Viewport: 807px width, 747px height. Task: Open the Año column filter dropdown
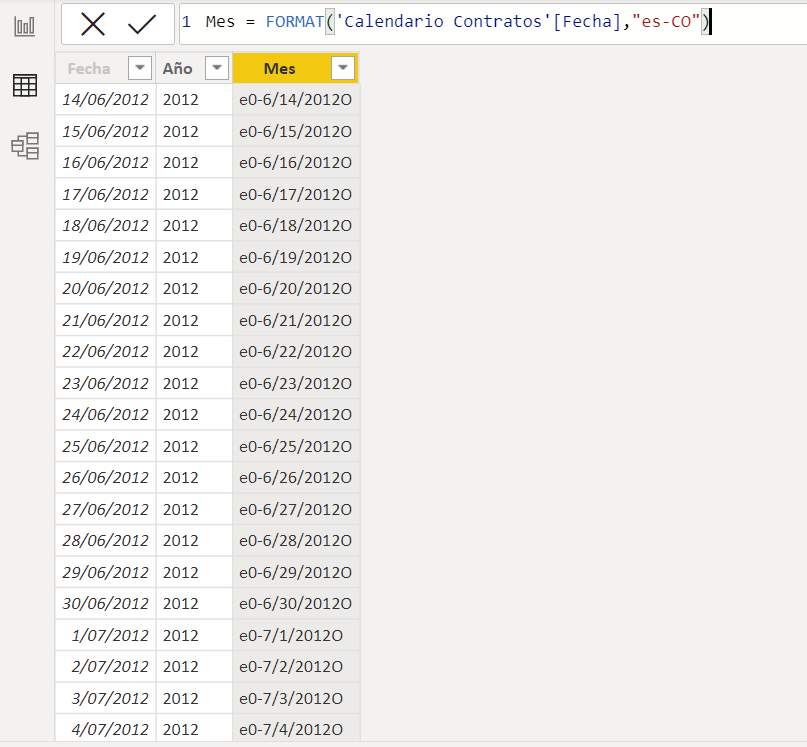[x=217, y=68]
